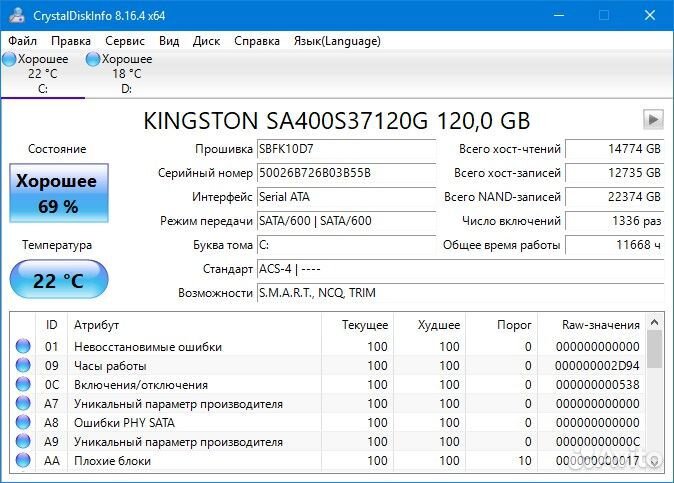Screen dimensions: 674x483
Task: Click the attribute list scrollbar thumb
Action: pos(655,349)
